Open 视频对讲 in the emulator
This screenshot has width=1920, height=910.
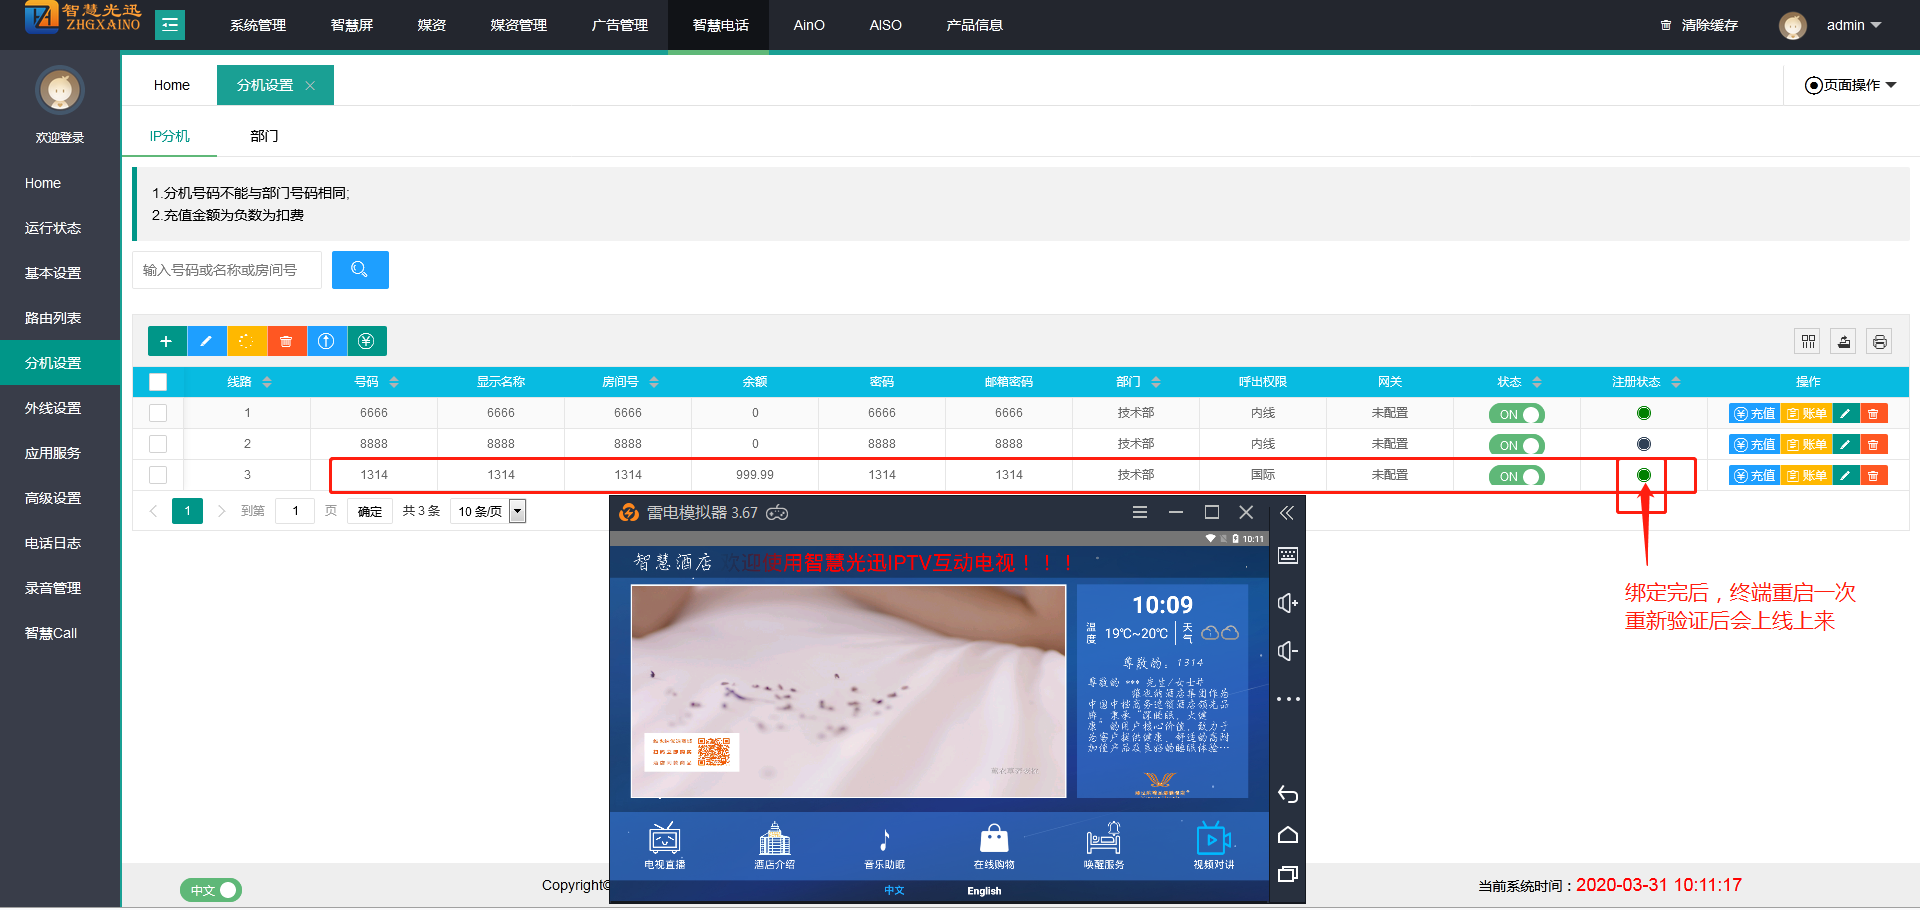(x=1213, y=846)
